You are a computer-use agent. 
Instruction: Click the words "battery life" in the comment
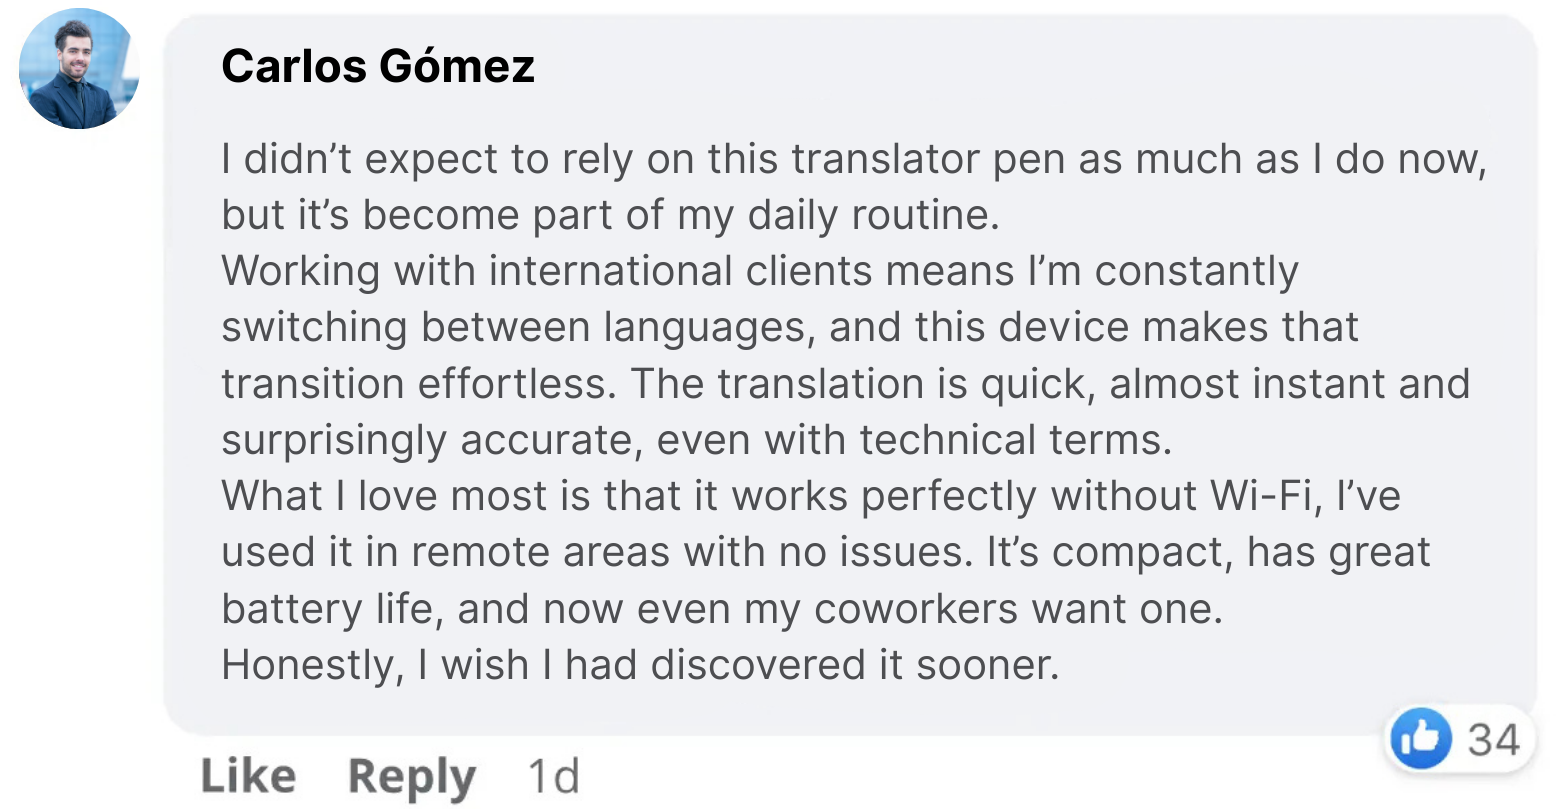tap(332, 609)
